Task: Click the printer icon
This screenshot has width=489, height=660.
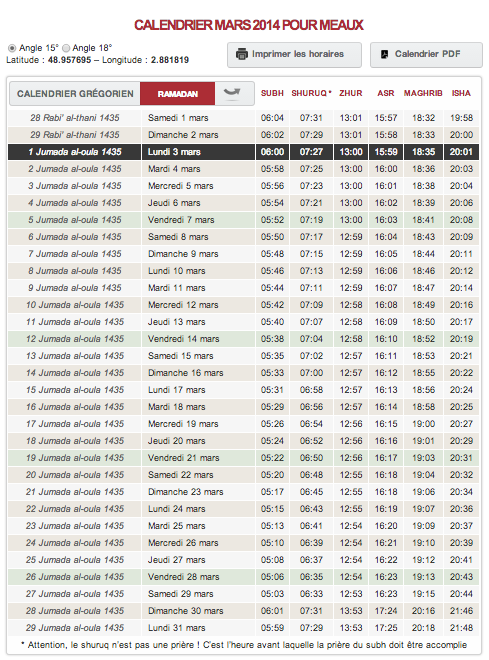Action: point(242,54)
